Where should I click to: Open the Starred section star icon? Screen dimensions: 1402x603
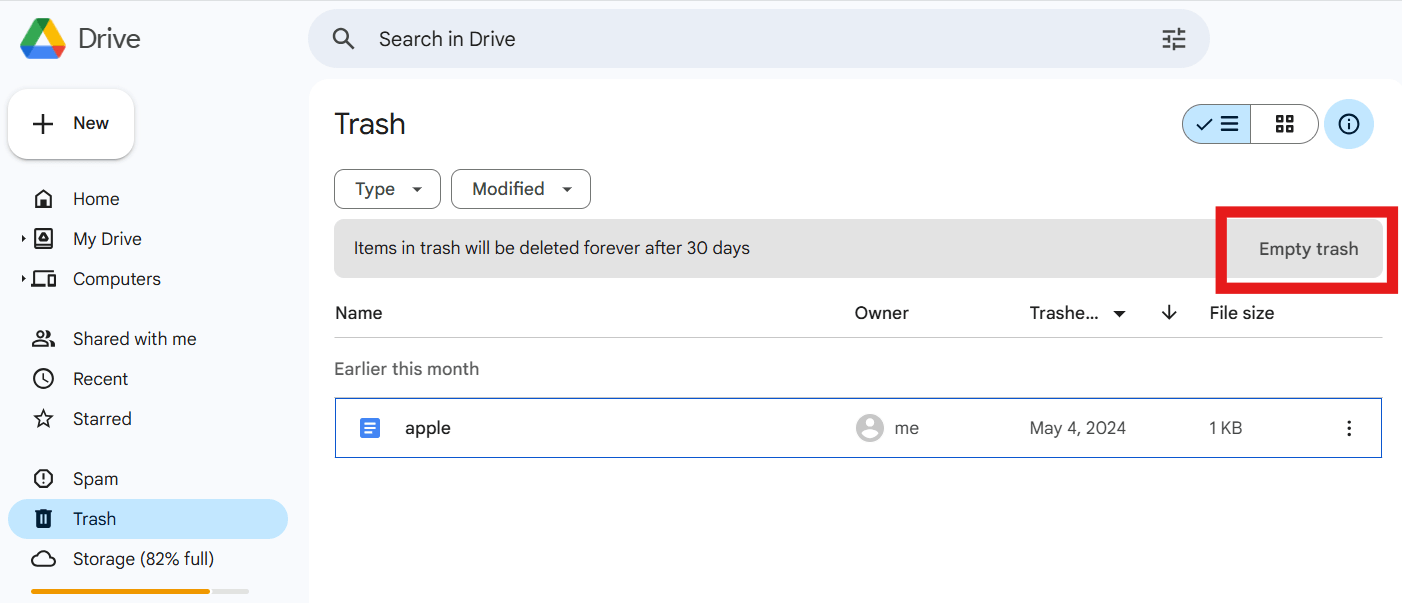tap(44, 418)
